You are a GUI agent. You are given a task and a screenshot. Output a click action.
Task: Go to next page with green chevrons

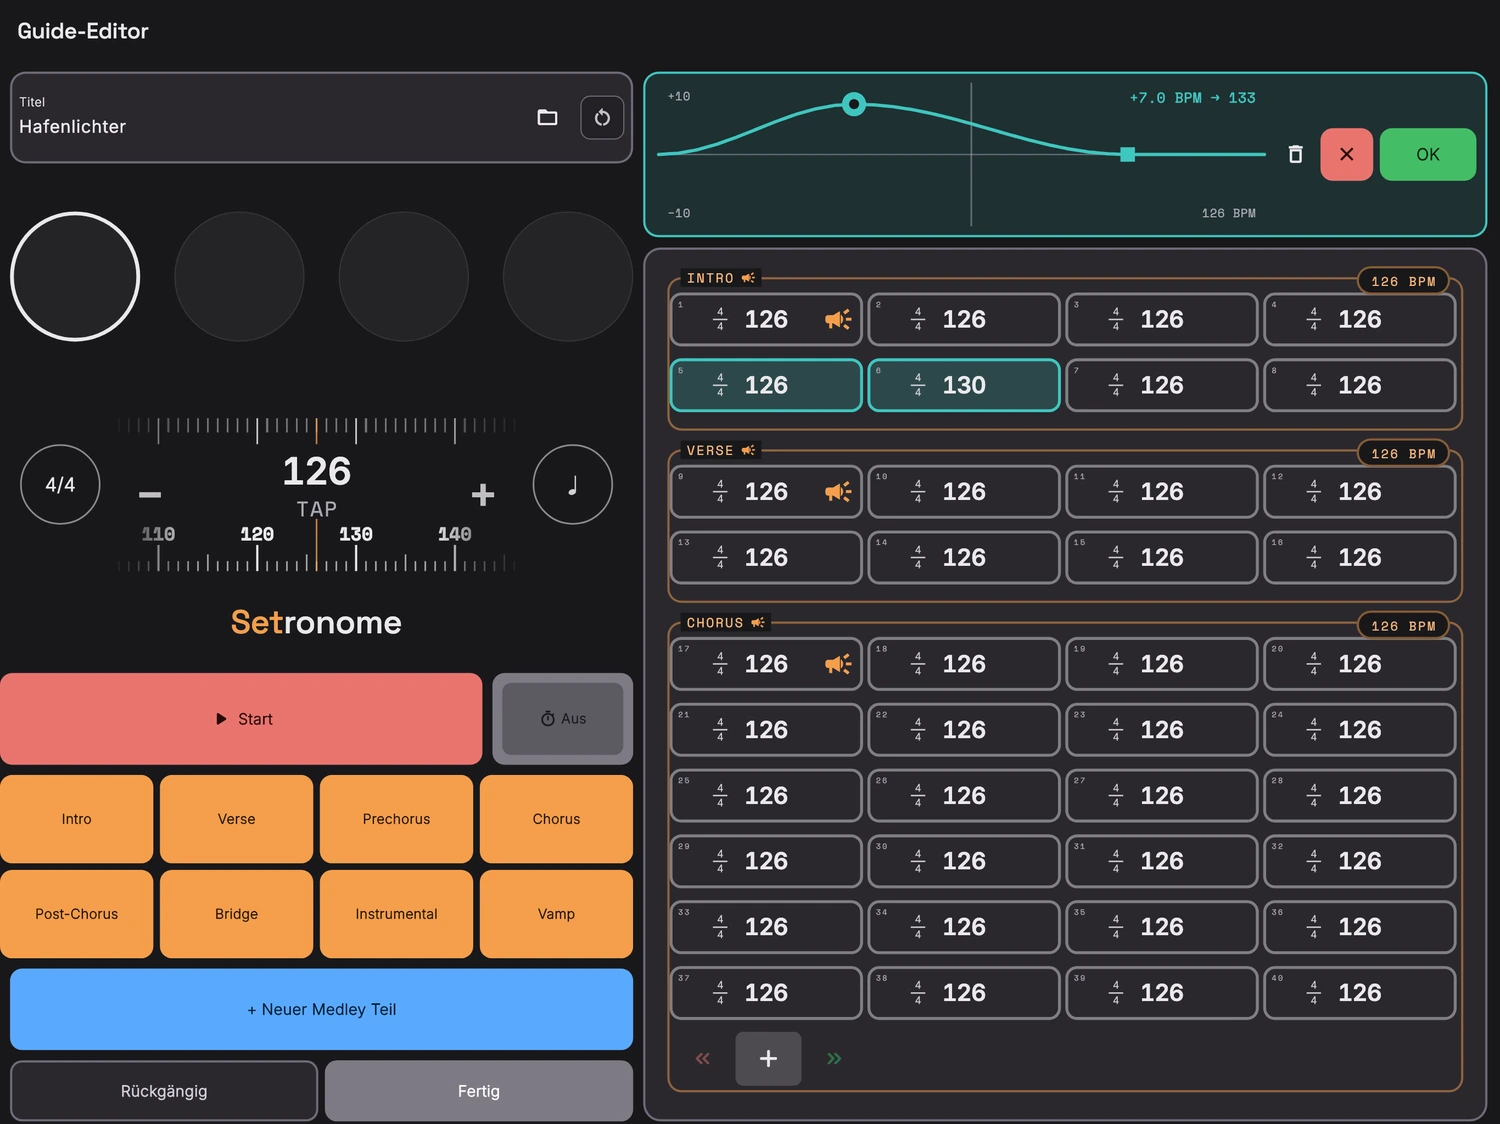[x=834, y=1058]
